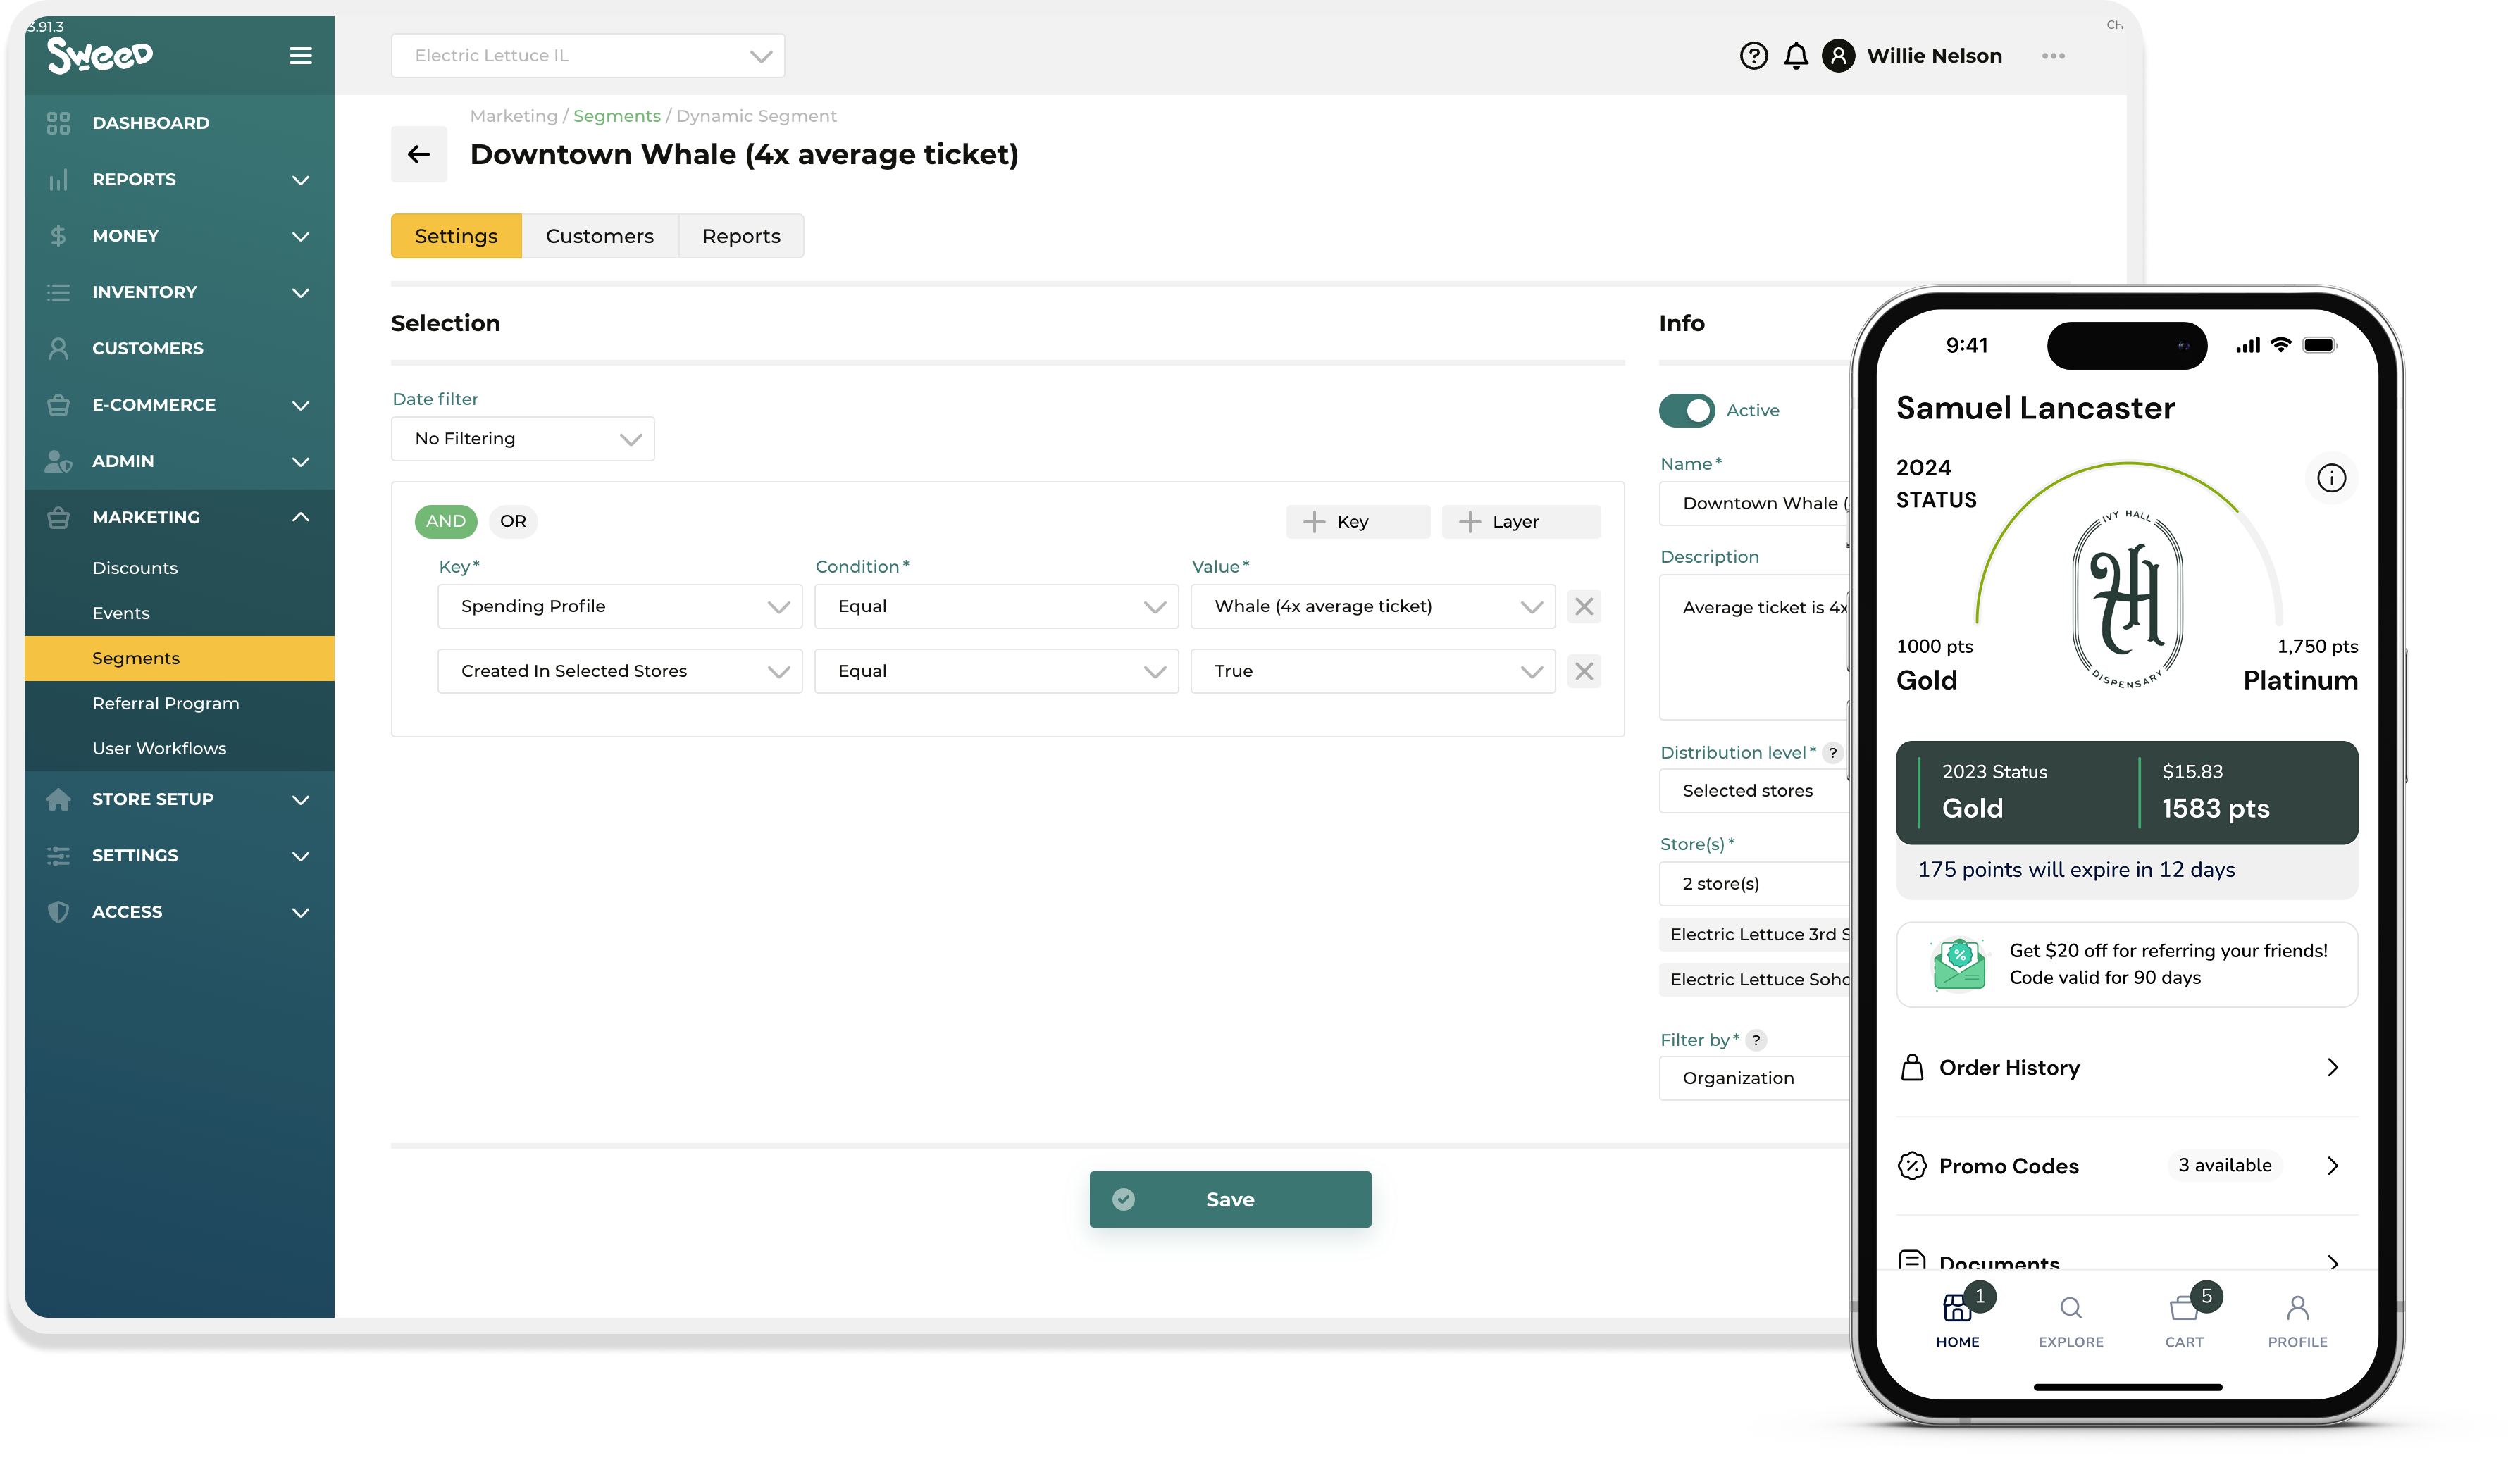Open the Spending Profile key dropdown
Image resolution: width=2508 pixels, height=1484 pixels.
[x=619, y=606]
